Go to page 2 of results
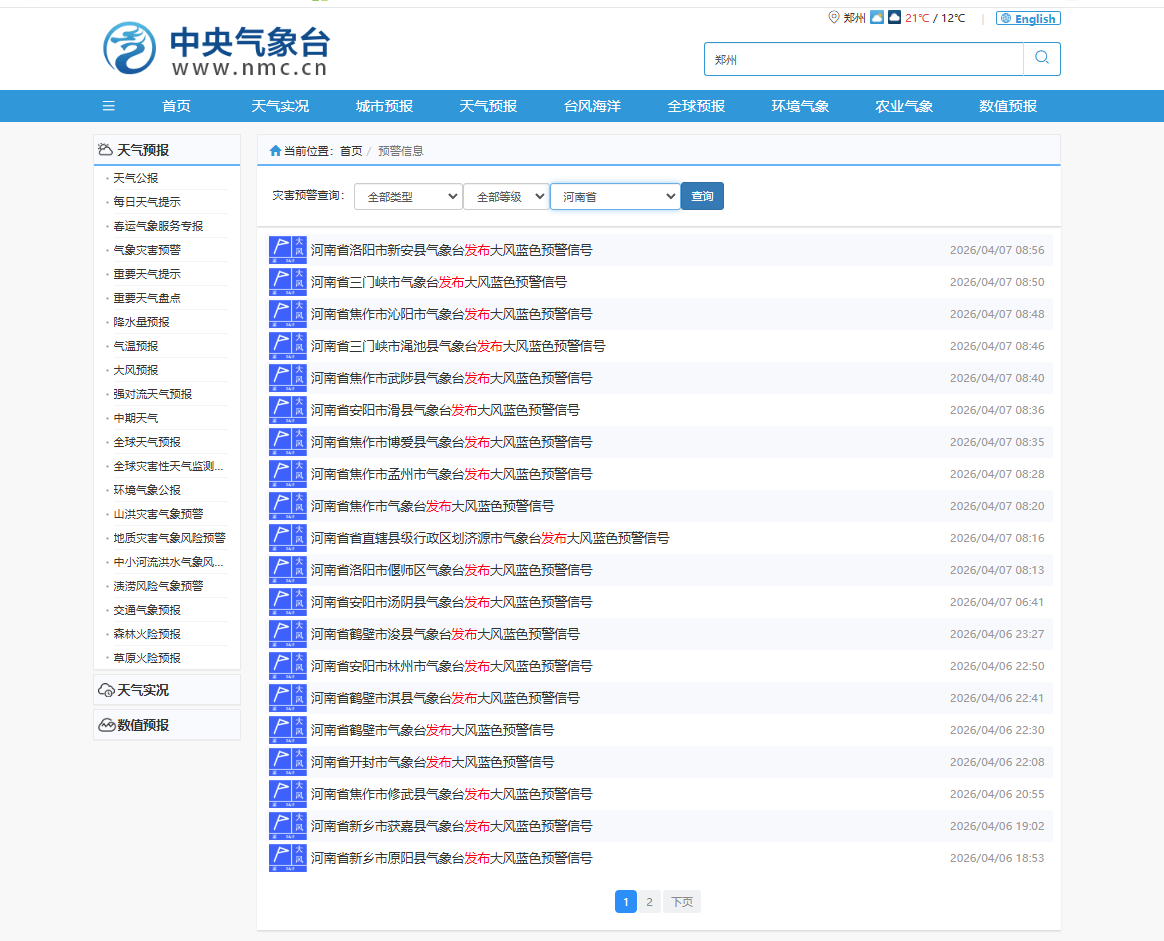 (x=649, y=902)
